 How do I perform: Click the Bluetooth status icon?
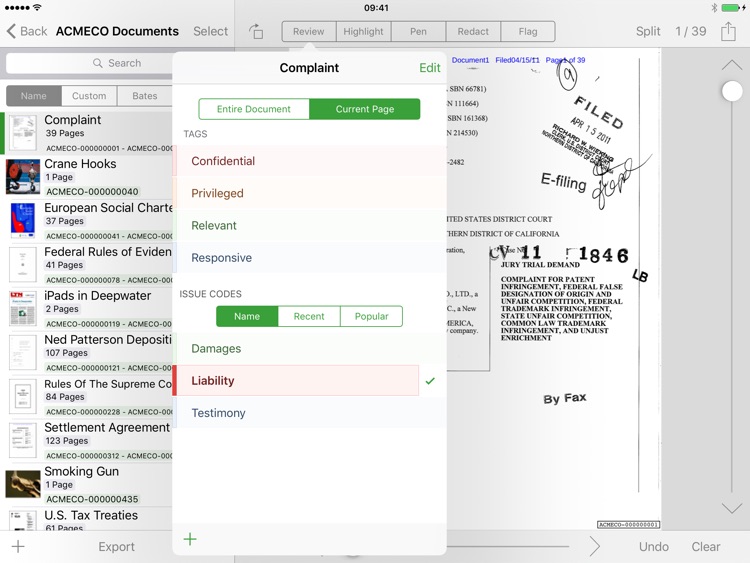coord(714,8)
